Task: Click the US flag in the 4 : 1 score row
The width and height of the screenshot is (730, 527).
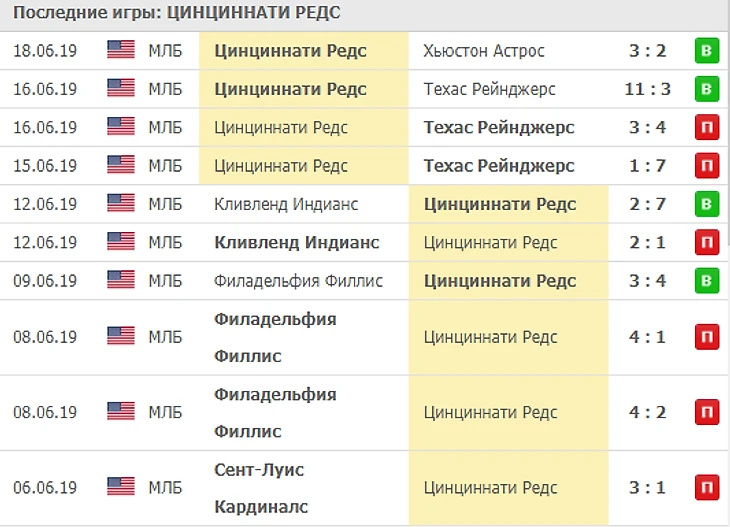Action: pos(121,336)
